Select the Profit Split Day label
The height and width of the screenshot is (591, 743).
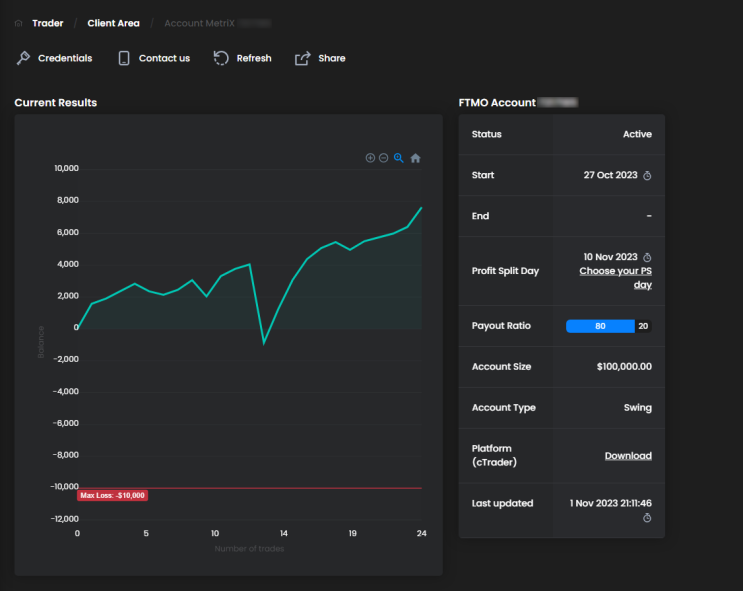(505, 271)
